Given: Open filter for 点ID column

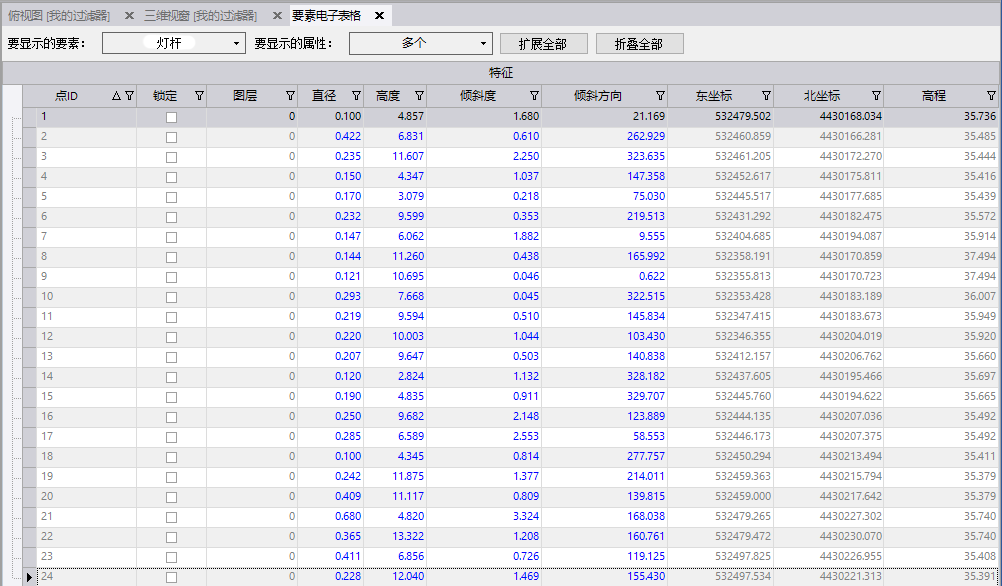Looking at the screenshot, I should coord(129,96).
